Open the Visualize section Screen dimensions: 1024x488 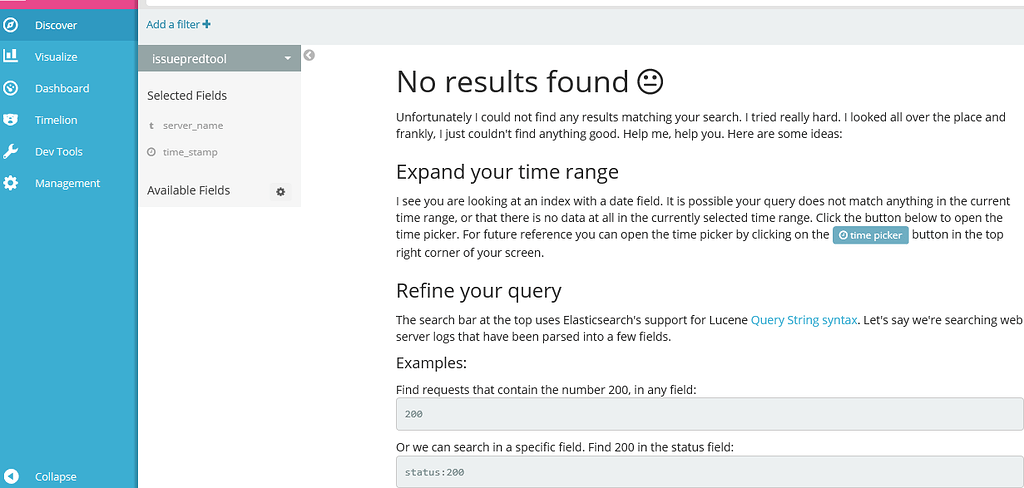(56, 57)
